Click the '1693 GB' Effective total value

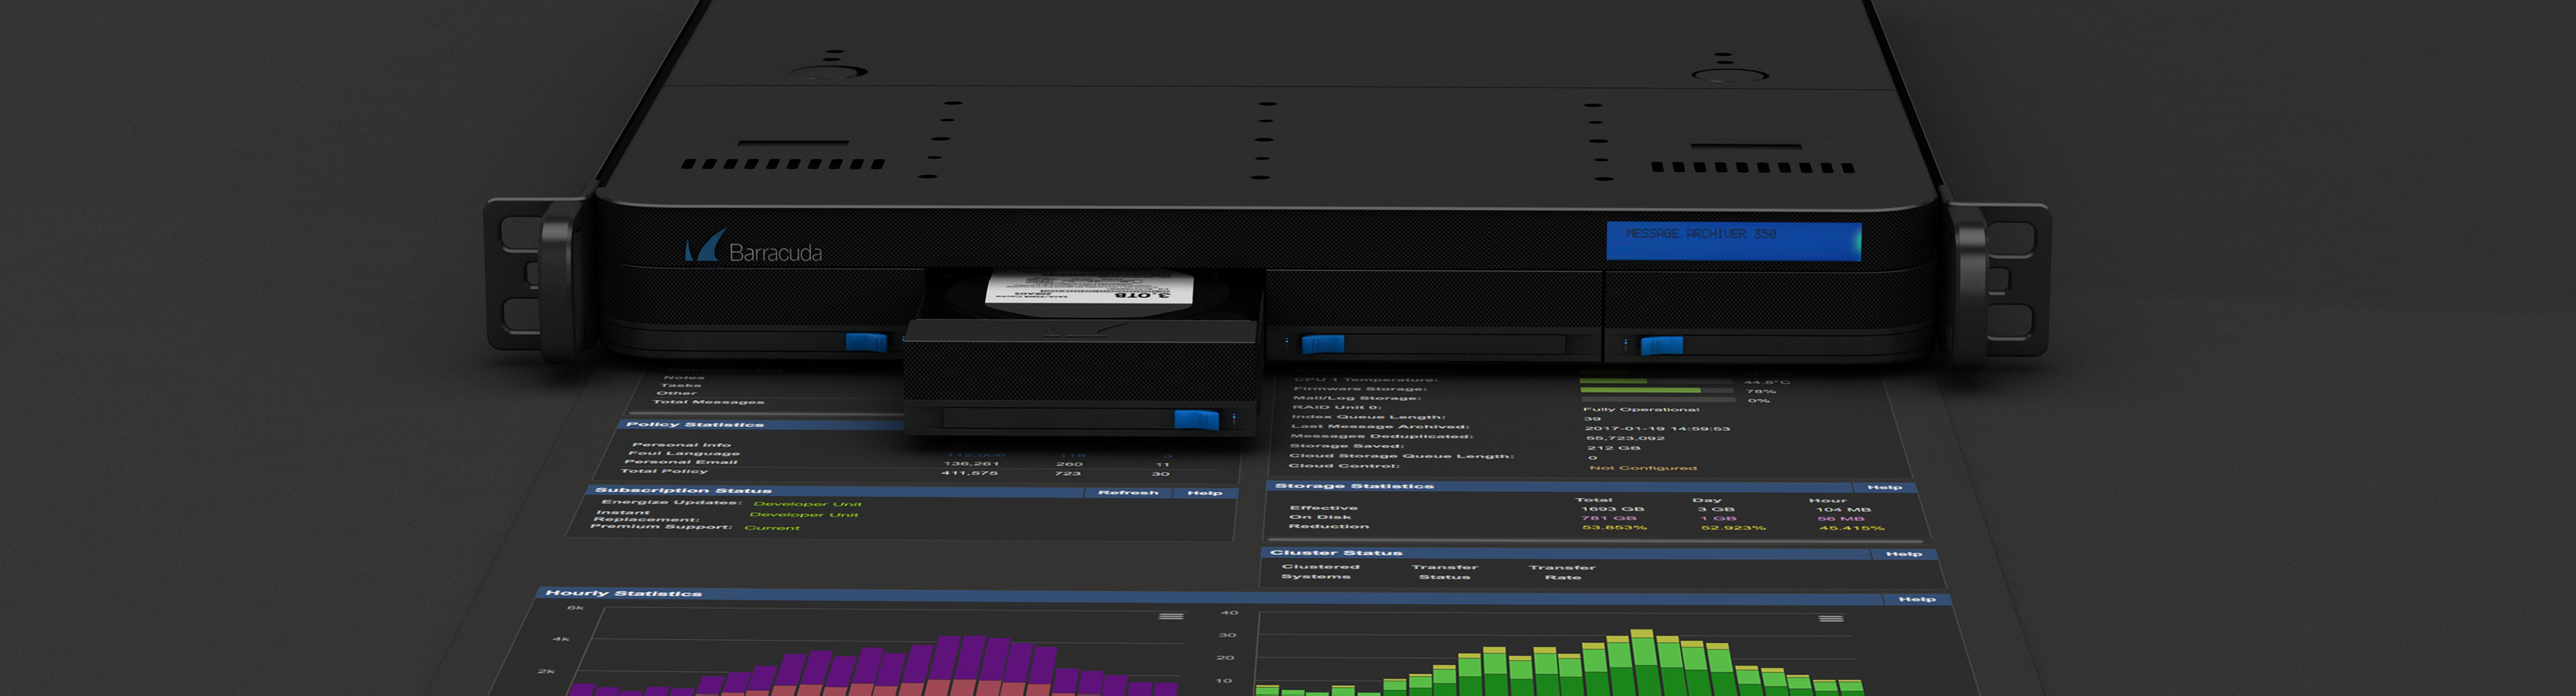1612,509
